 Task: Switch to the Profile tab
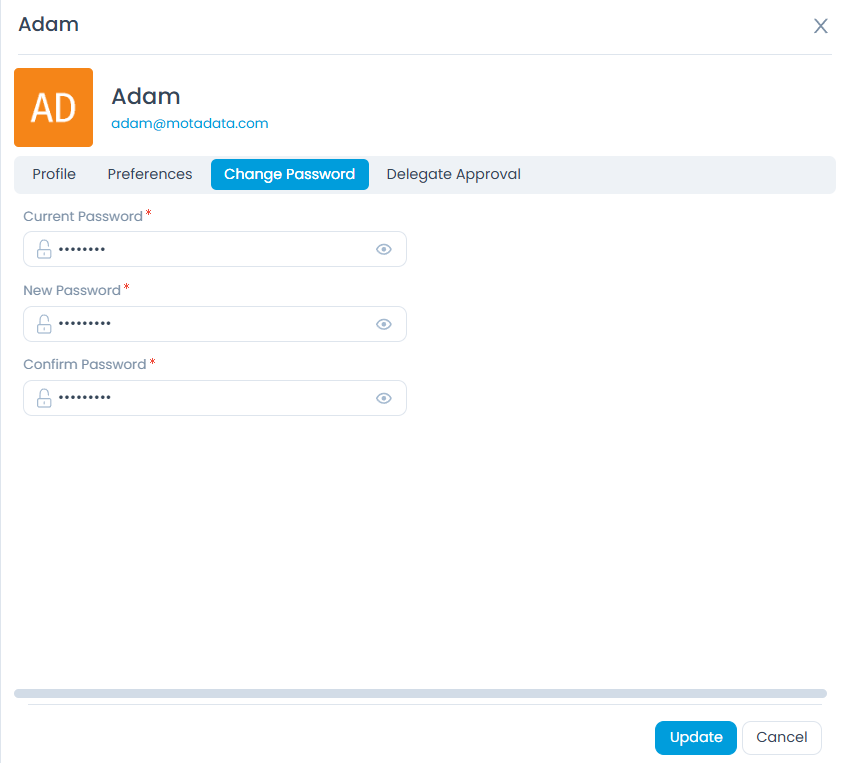point(54,174)
